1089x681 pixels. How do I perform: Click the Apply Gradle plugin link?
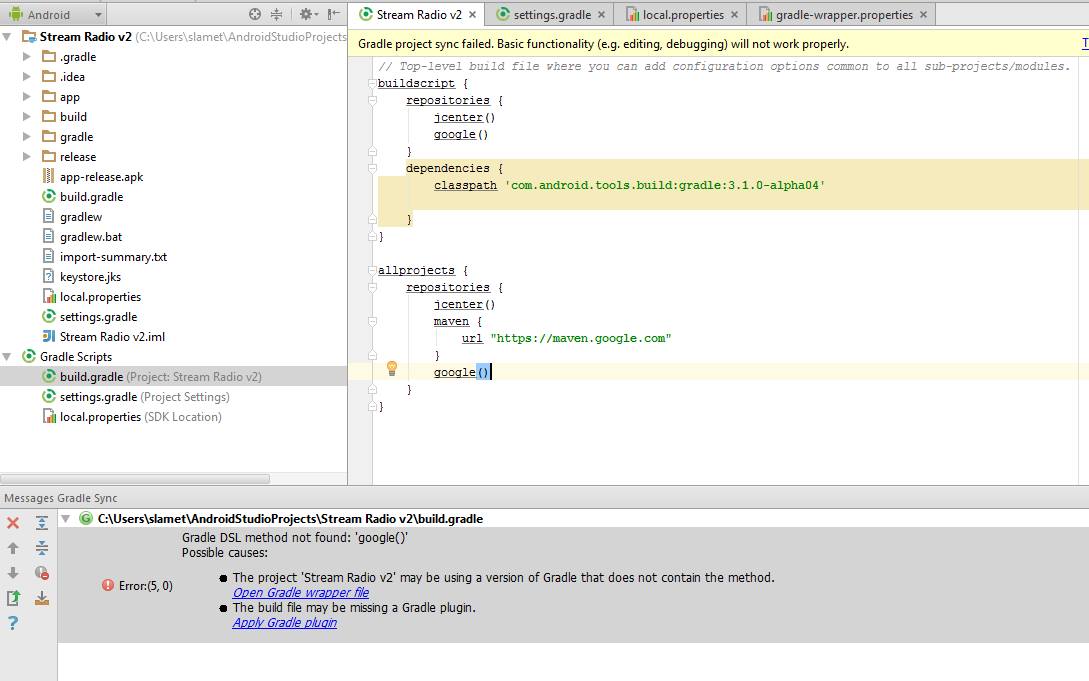pyautogui.click(x=285, y=623)
